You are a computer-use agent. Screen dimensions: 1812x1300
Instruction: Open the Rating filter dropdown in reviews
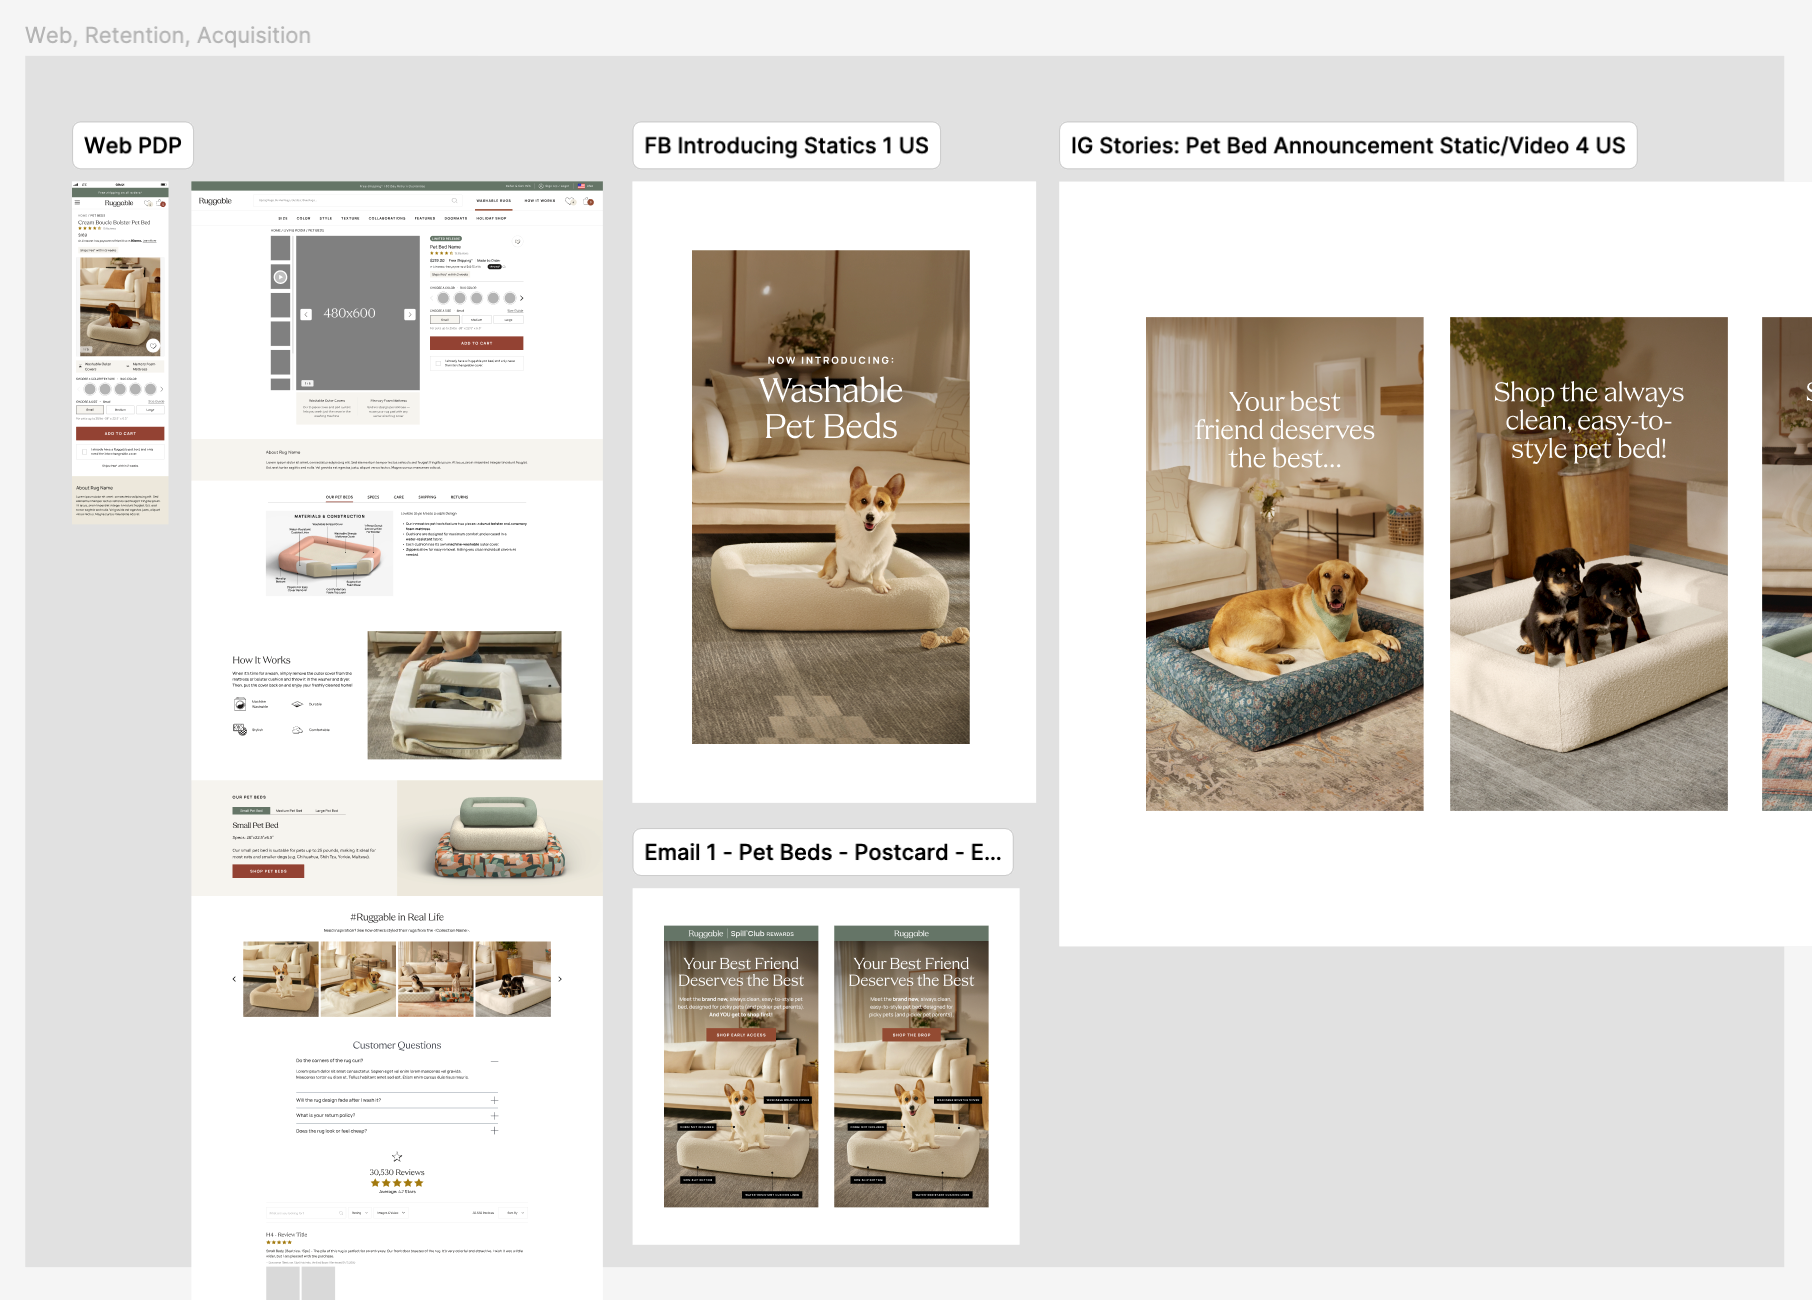point(360,1213)
